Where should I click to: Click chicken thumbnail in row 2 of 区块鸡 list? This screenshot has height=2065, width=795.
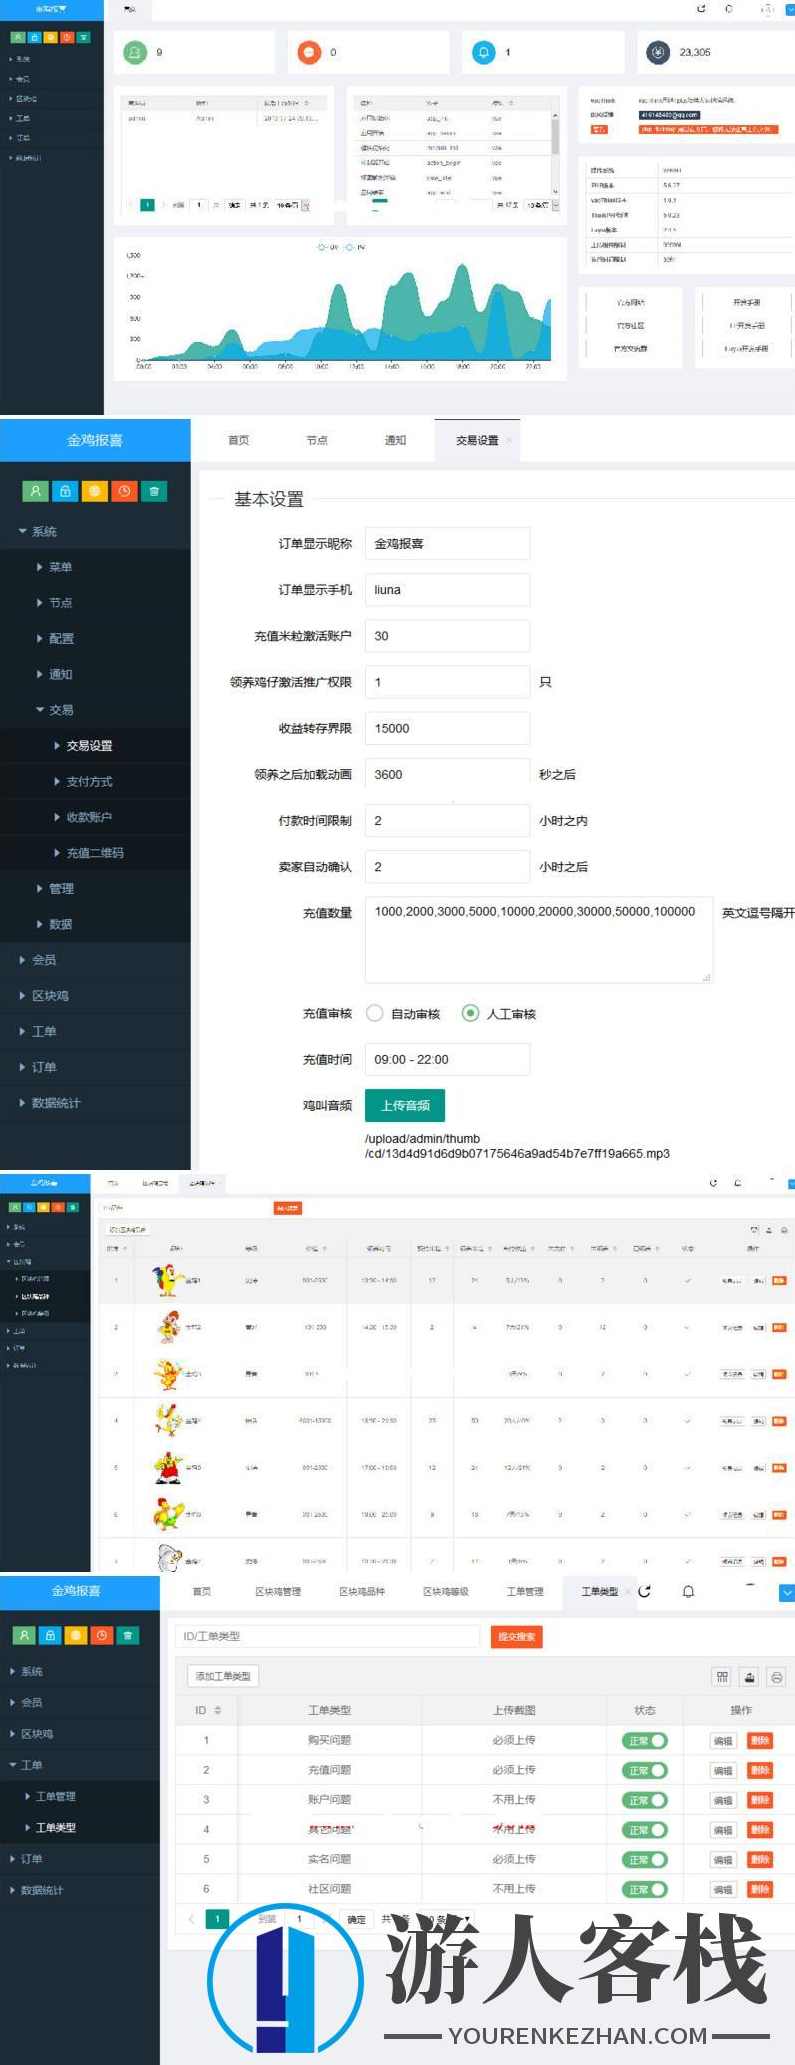pos(169,1326)
